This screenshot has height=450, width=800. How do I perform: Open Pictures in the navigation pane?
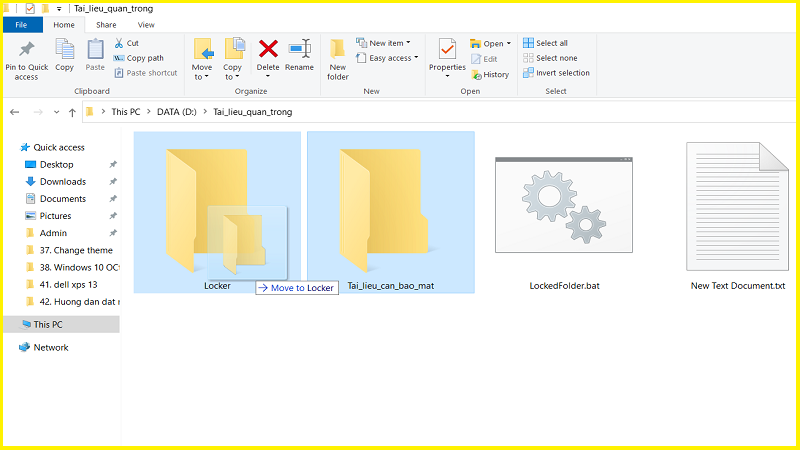[55, 216]
